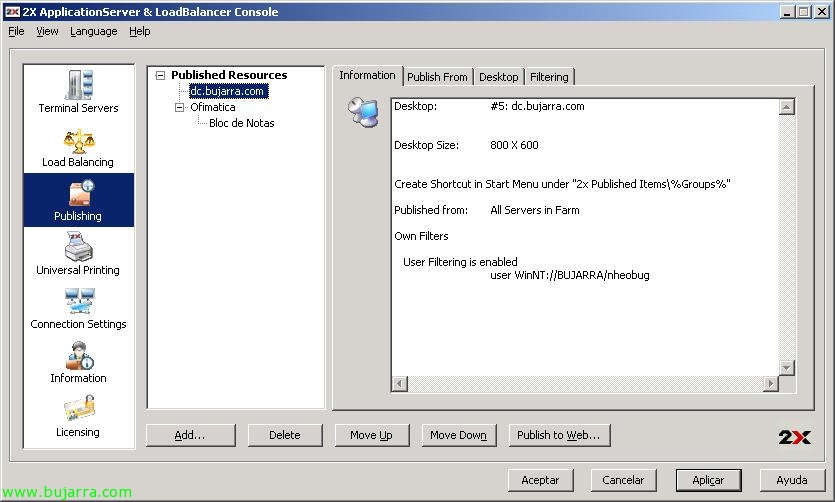Screen dimensions: 835x502
Task: Click the 'Create Shortcut in Start Menu' line
Action: 562,184
